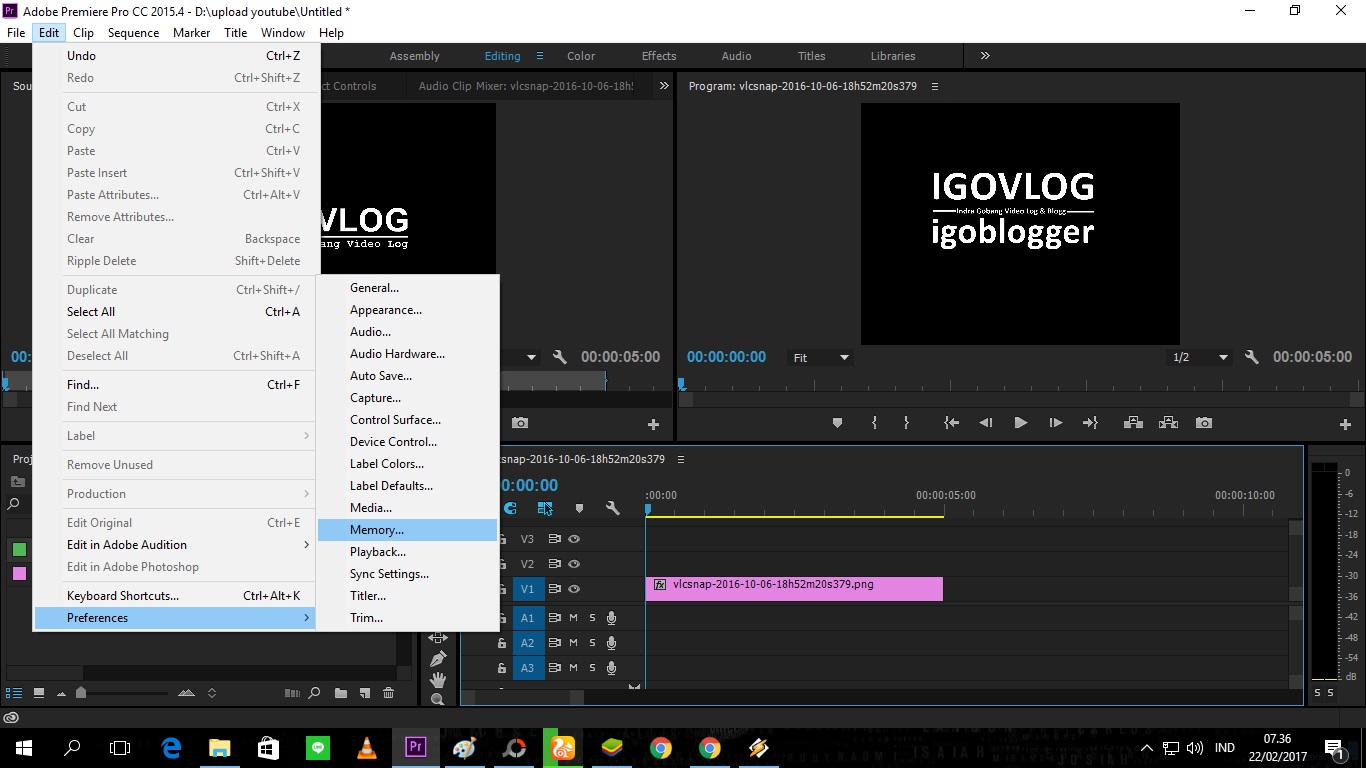This screenshot has width=1366, height=768.
Task: Open Auto Save preferences
Action: point(407,376)
